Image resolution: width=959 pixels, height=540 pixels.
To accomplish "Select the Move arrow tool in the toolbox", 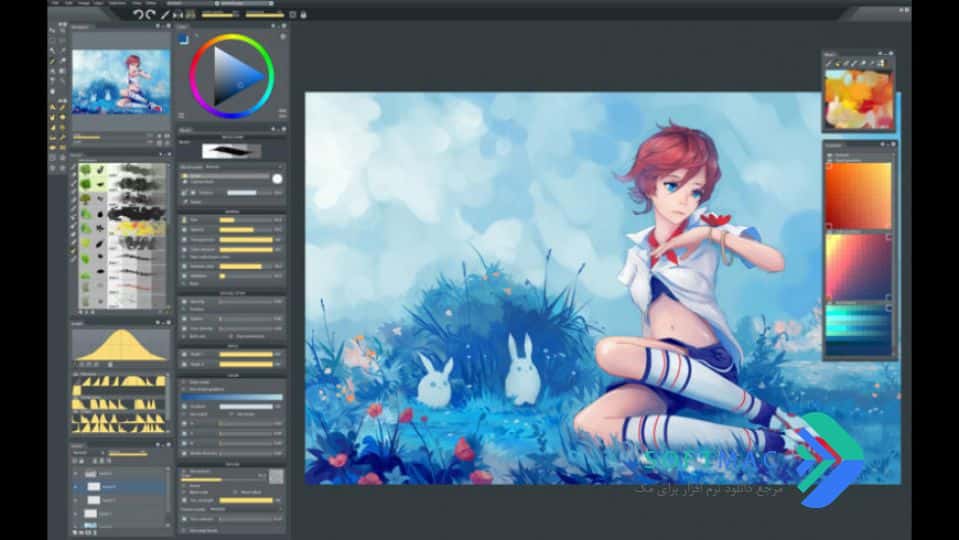I will pyautogui.click(x=53, y=31).
